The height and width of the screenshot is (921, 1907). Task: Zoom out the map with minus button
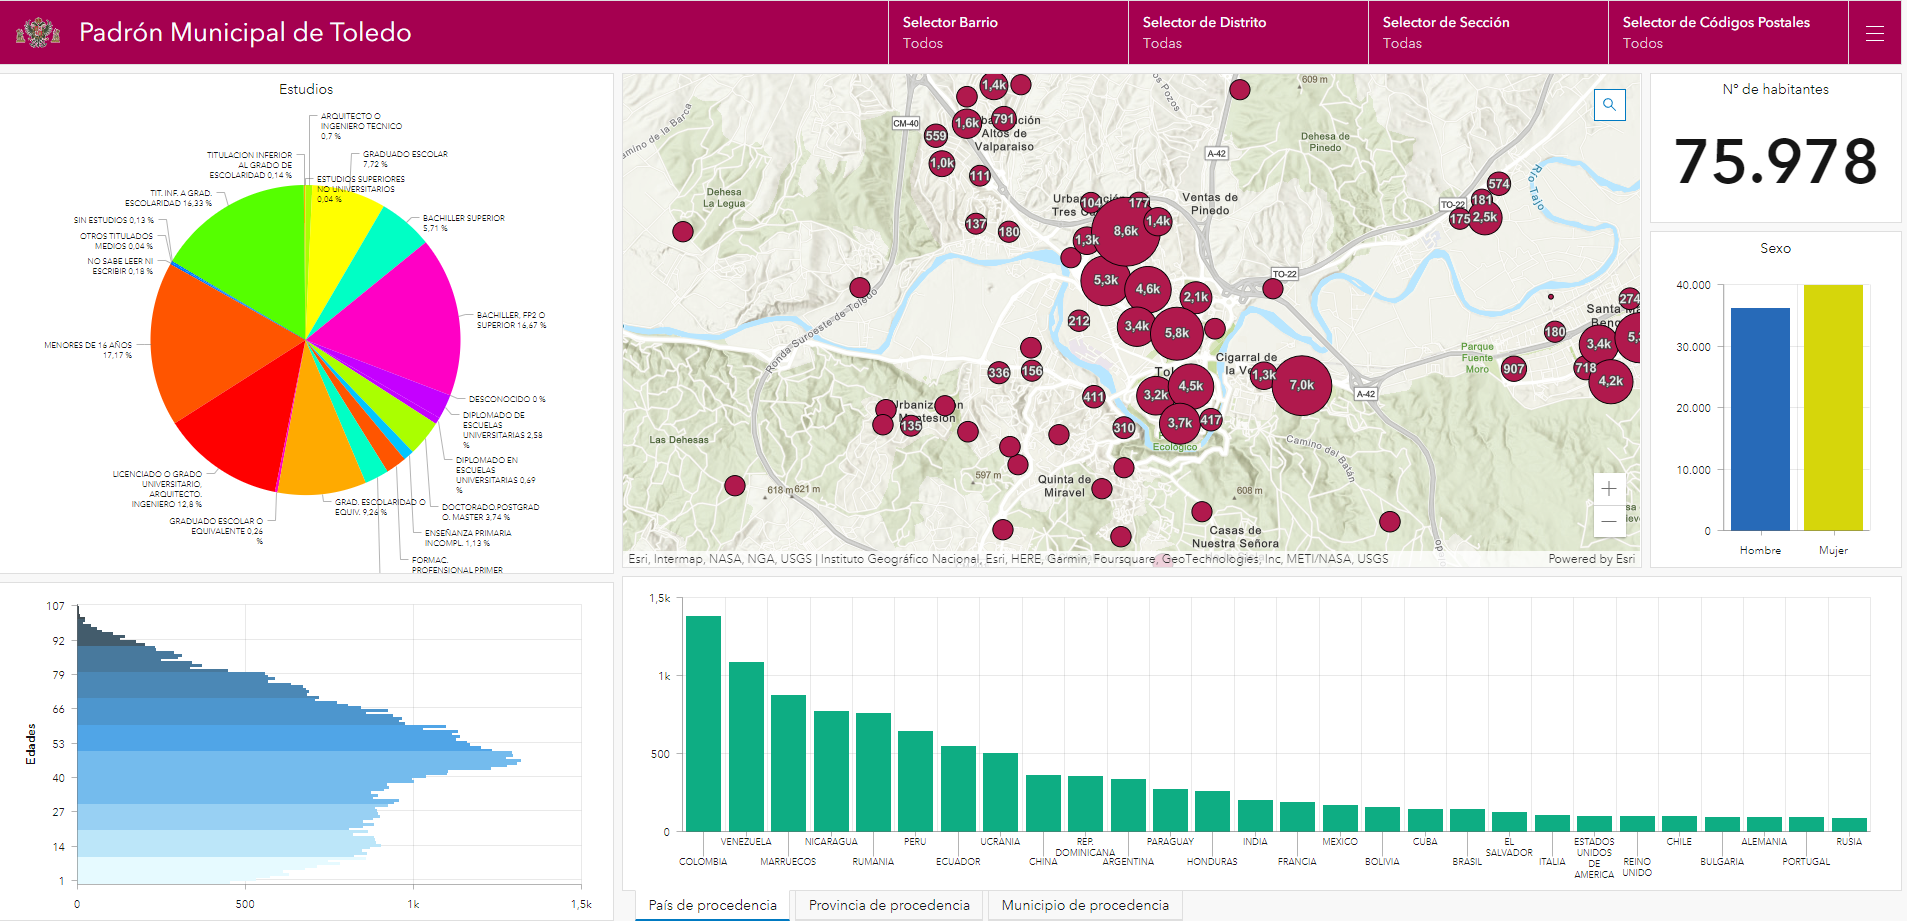[1608, 521]
